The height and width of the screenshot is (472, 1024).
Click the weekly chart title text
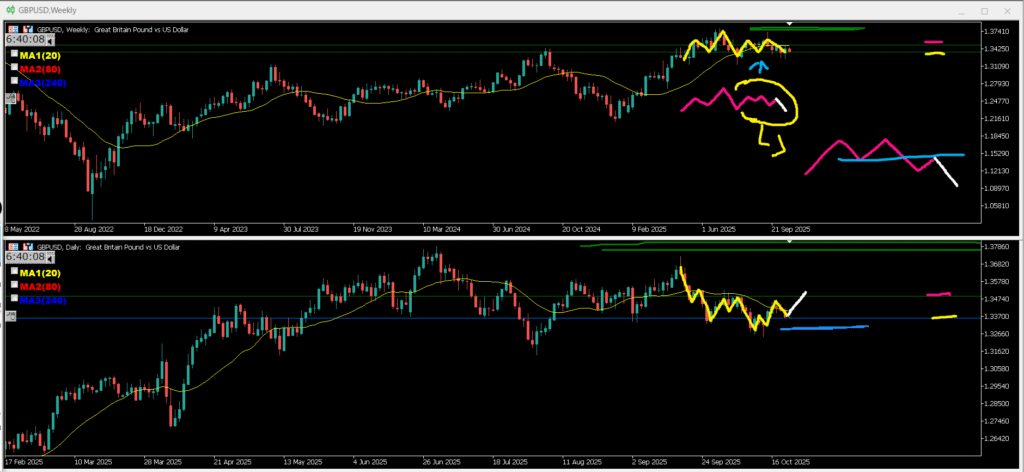[110, 30]
